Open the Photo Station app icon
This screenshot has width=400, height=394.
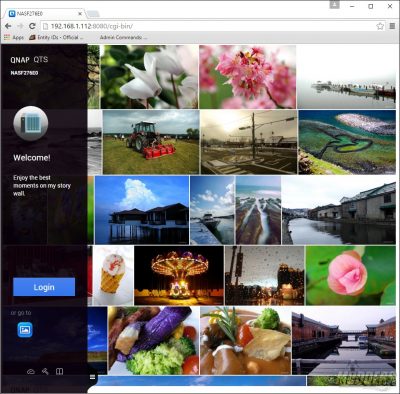point(25,330)
